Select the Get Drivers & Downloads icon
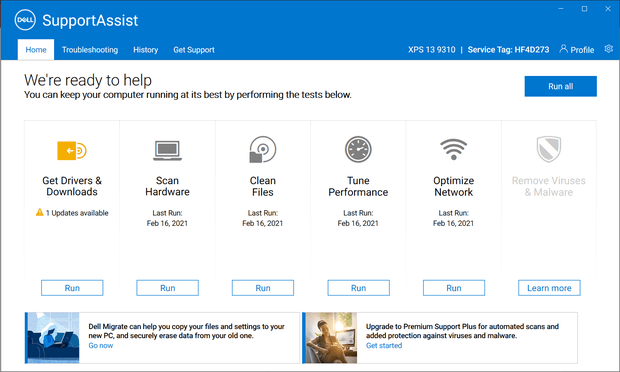The height and width of the screenshot is (372, 620). [x=72, y=151]
